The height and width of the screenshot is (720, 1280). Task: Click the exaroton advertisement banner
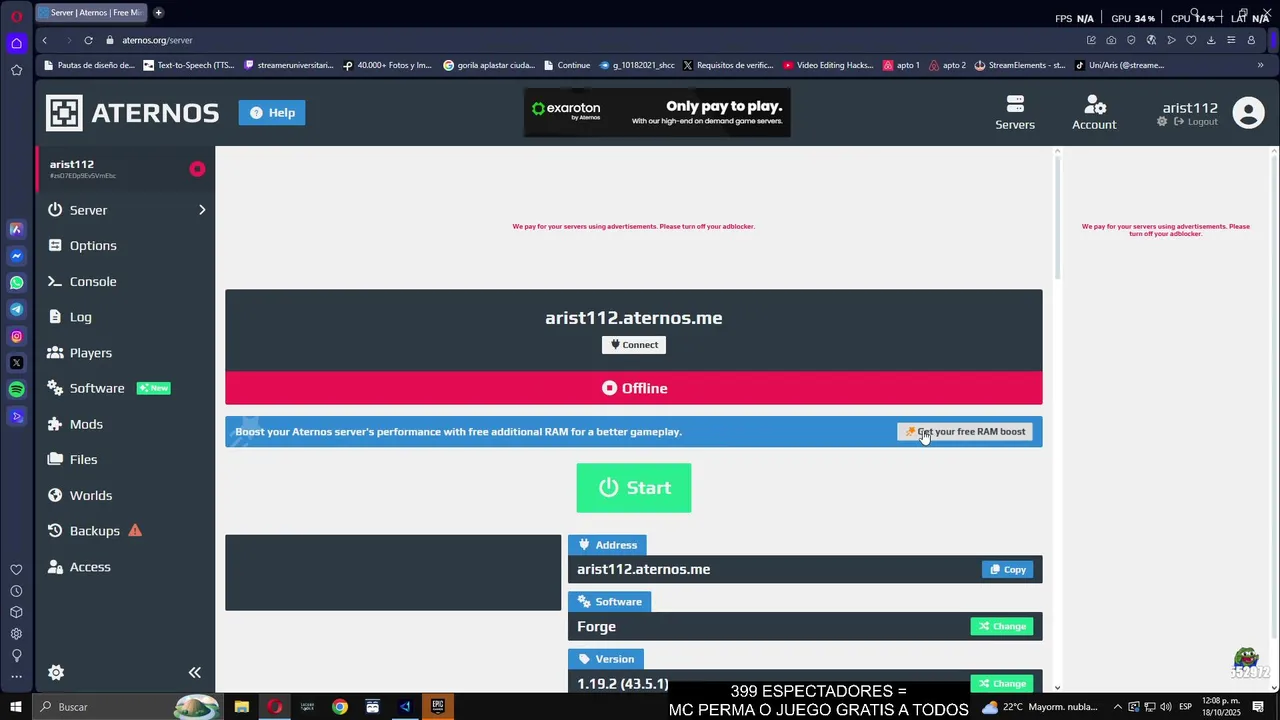point(657,113)
